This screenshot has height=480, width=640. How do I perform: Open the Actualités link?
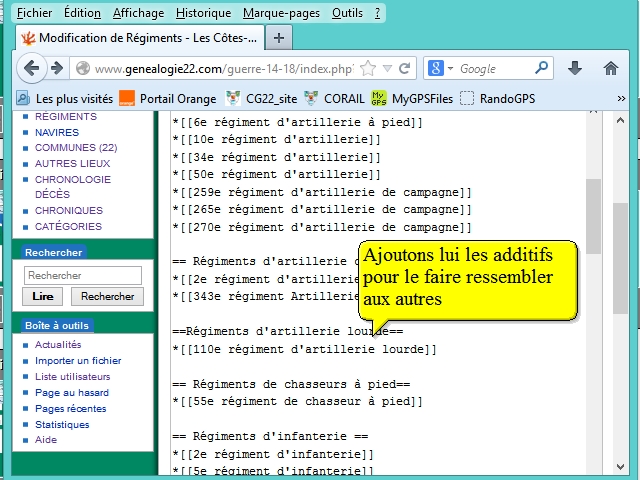point(58,345)
